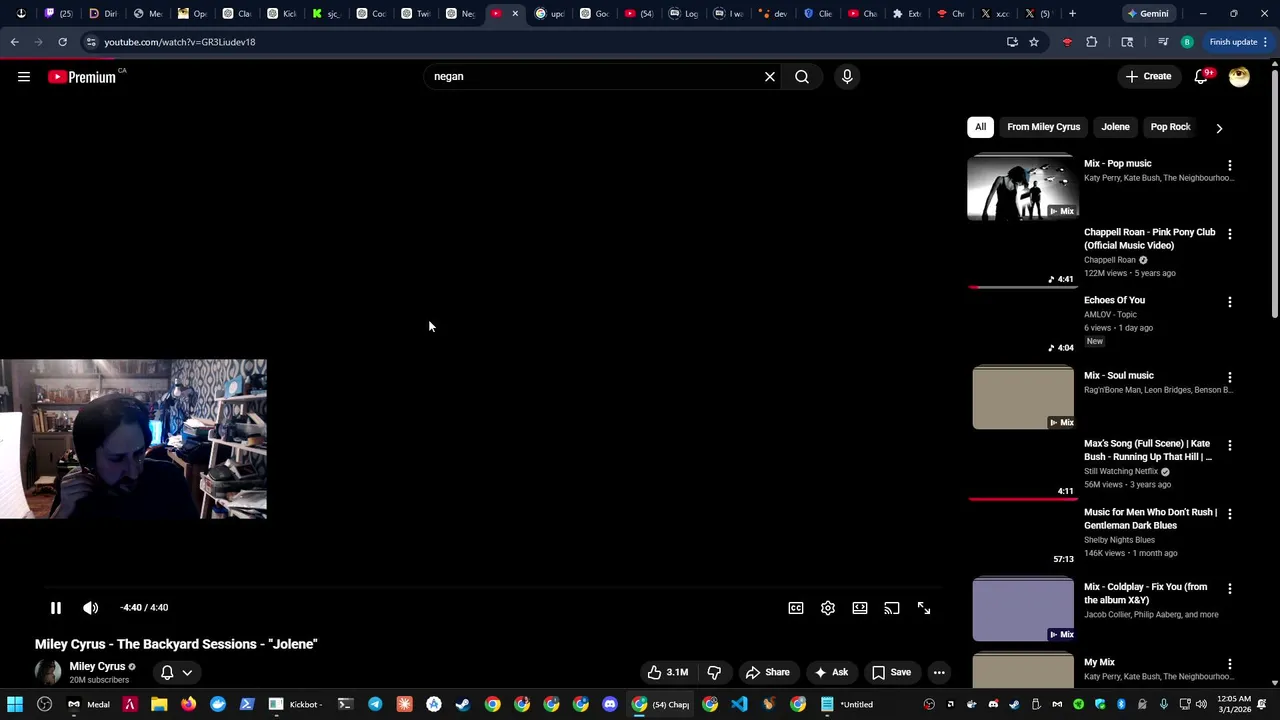Image resolution: width=1280 pixels, height=720 pixels.
Task: Open more actions ellipsis below the video
Action: (939, 673)
